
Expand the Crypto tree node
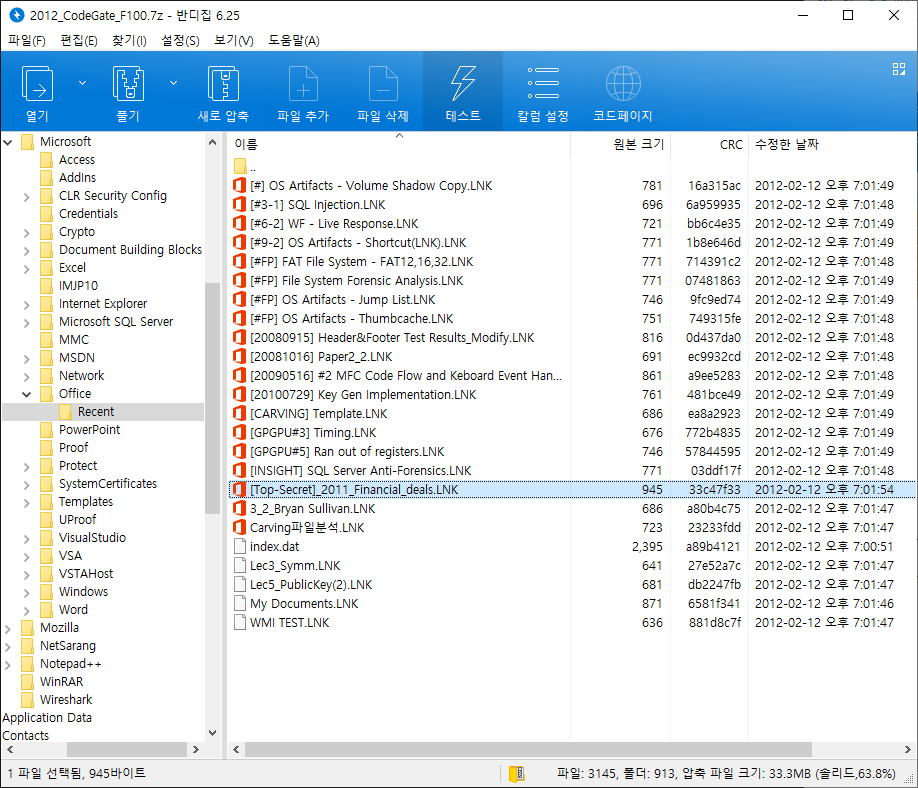(26, 232)
